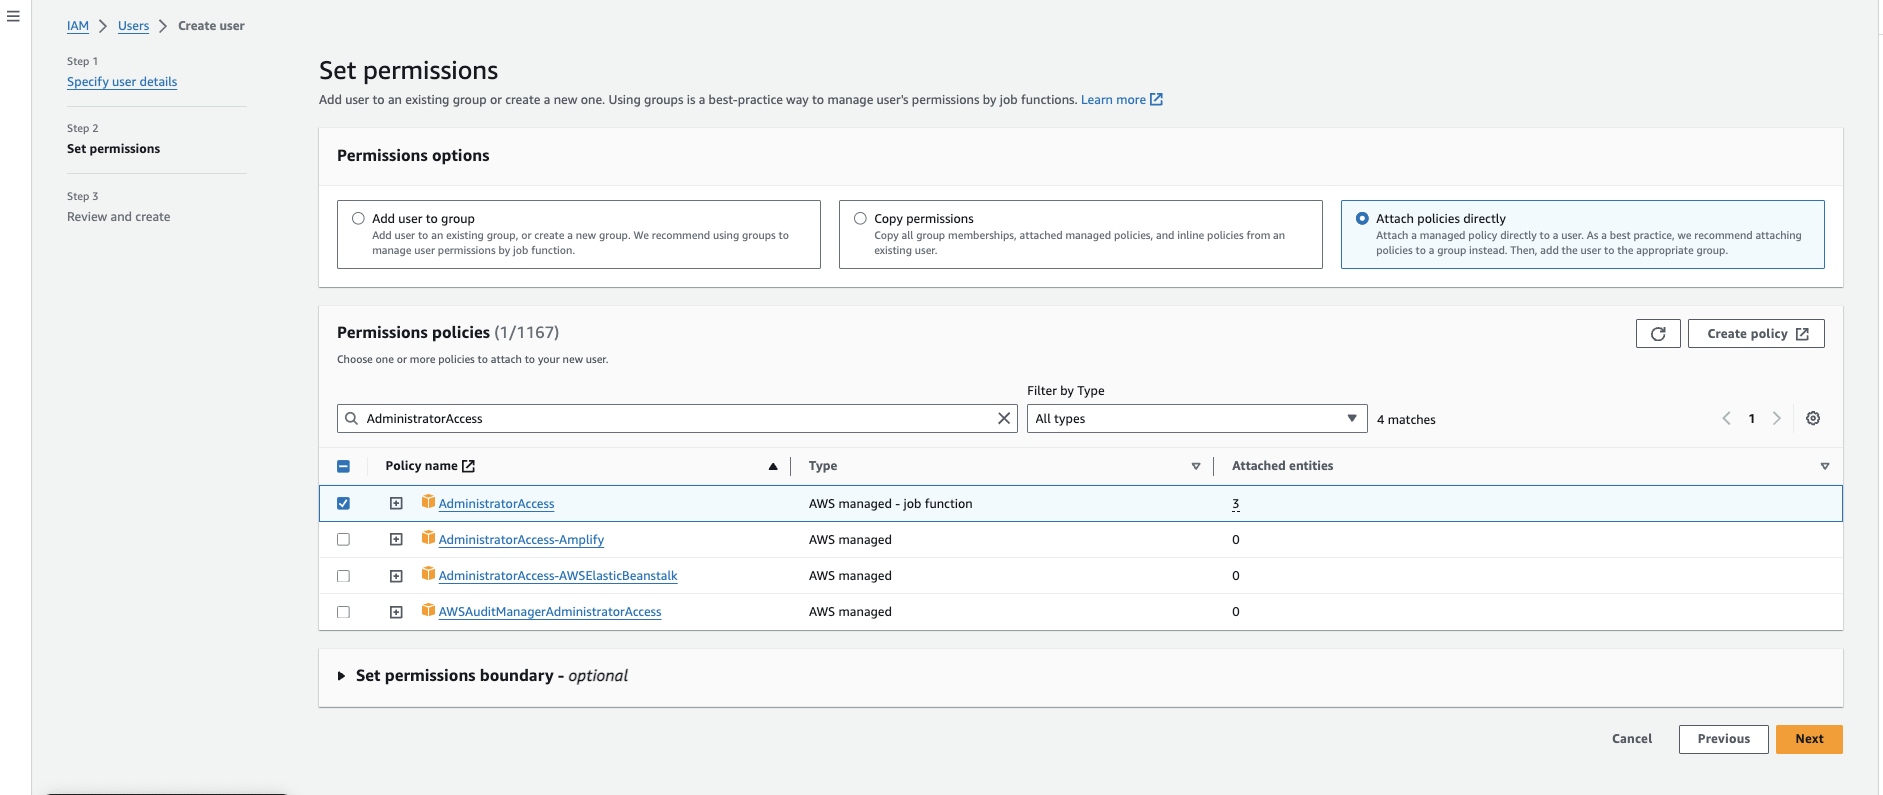This screenshot has width=1883, height=795.
Task: Go to Users breadcrumb
Action: click(x=133, y=26)
